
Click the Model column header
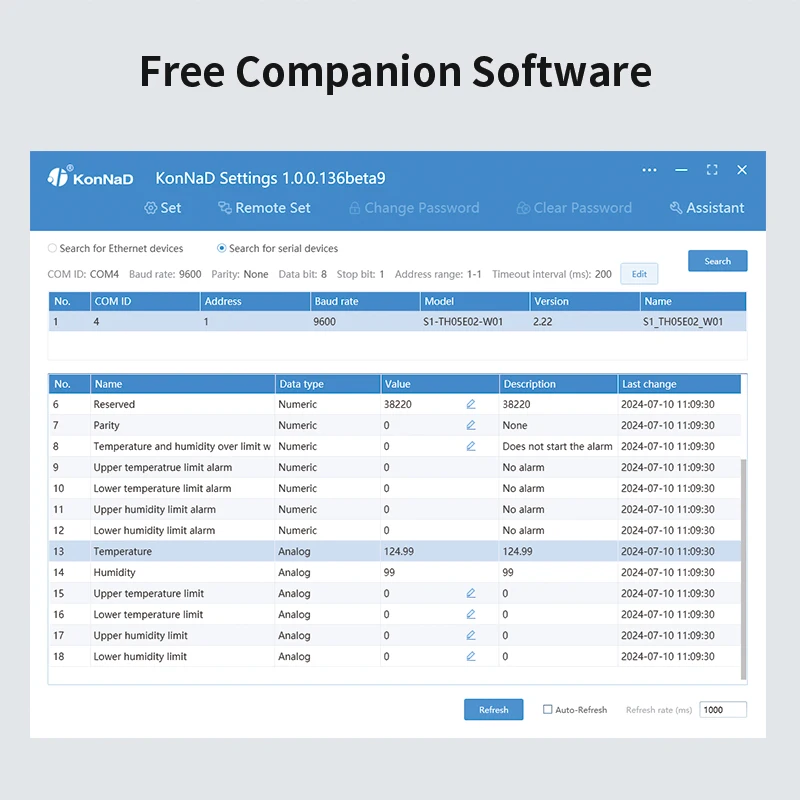474,301
